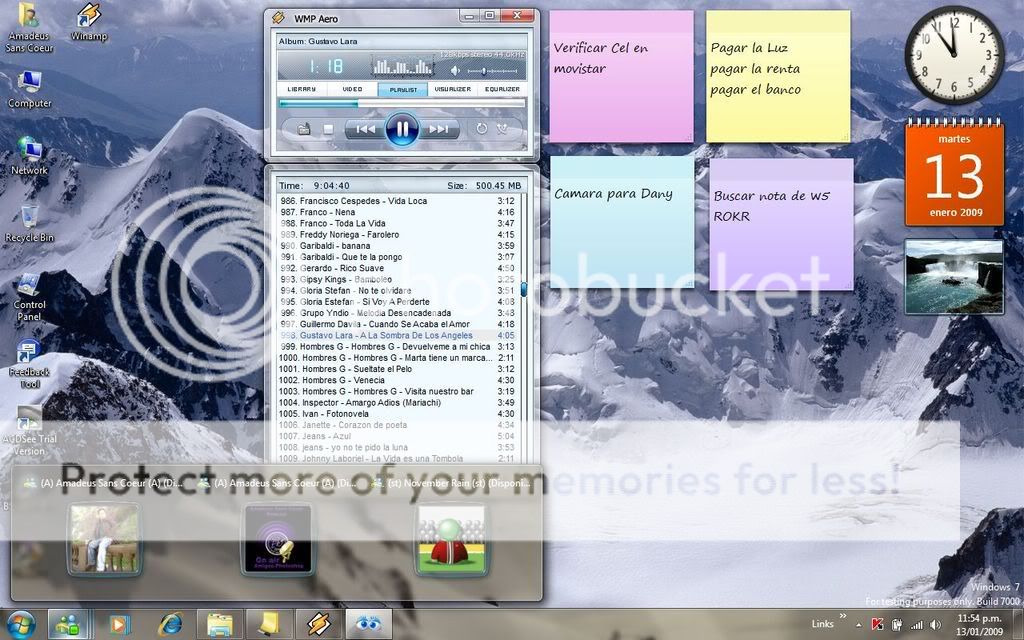Image resolution: width=1024 pixels, height=640 pixels.
Task: Stop playback with the stop button
Action: (328, 129)
